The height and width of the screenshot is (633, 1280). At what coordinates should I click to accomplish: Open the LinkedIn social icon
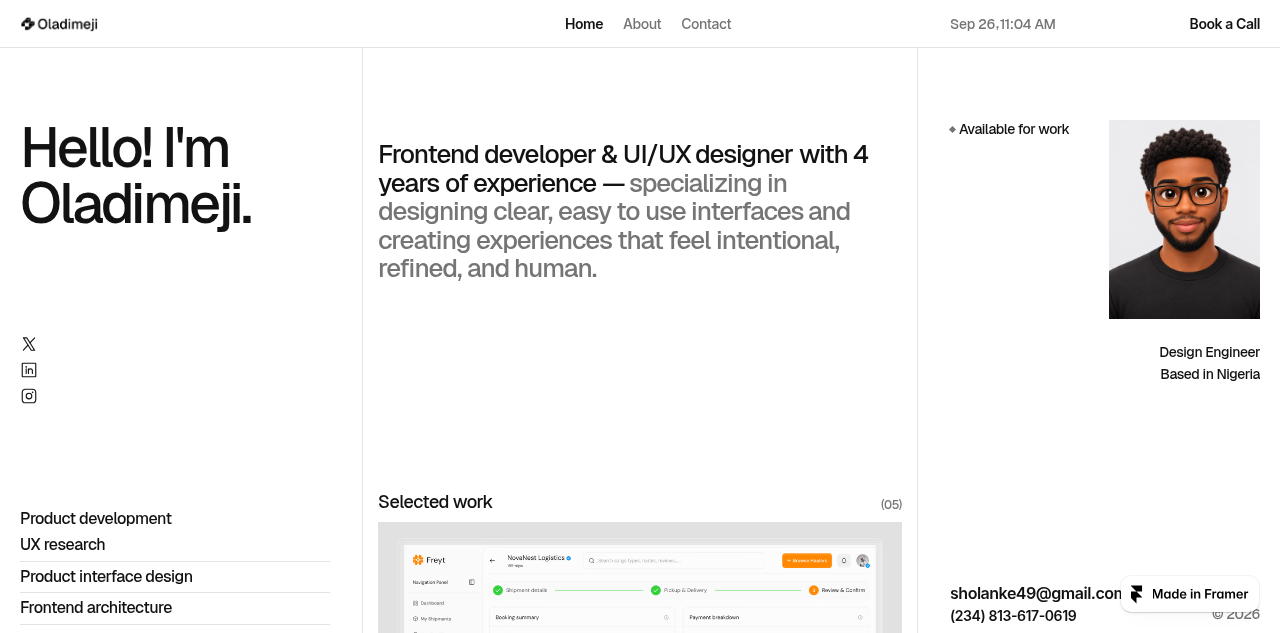coord(29,370)
